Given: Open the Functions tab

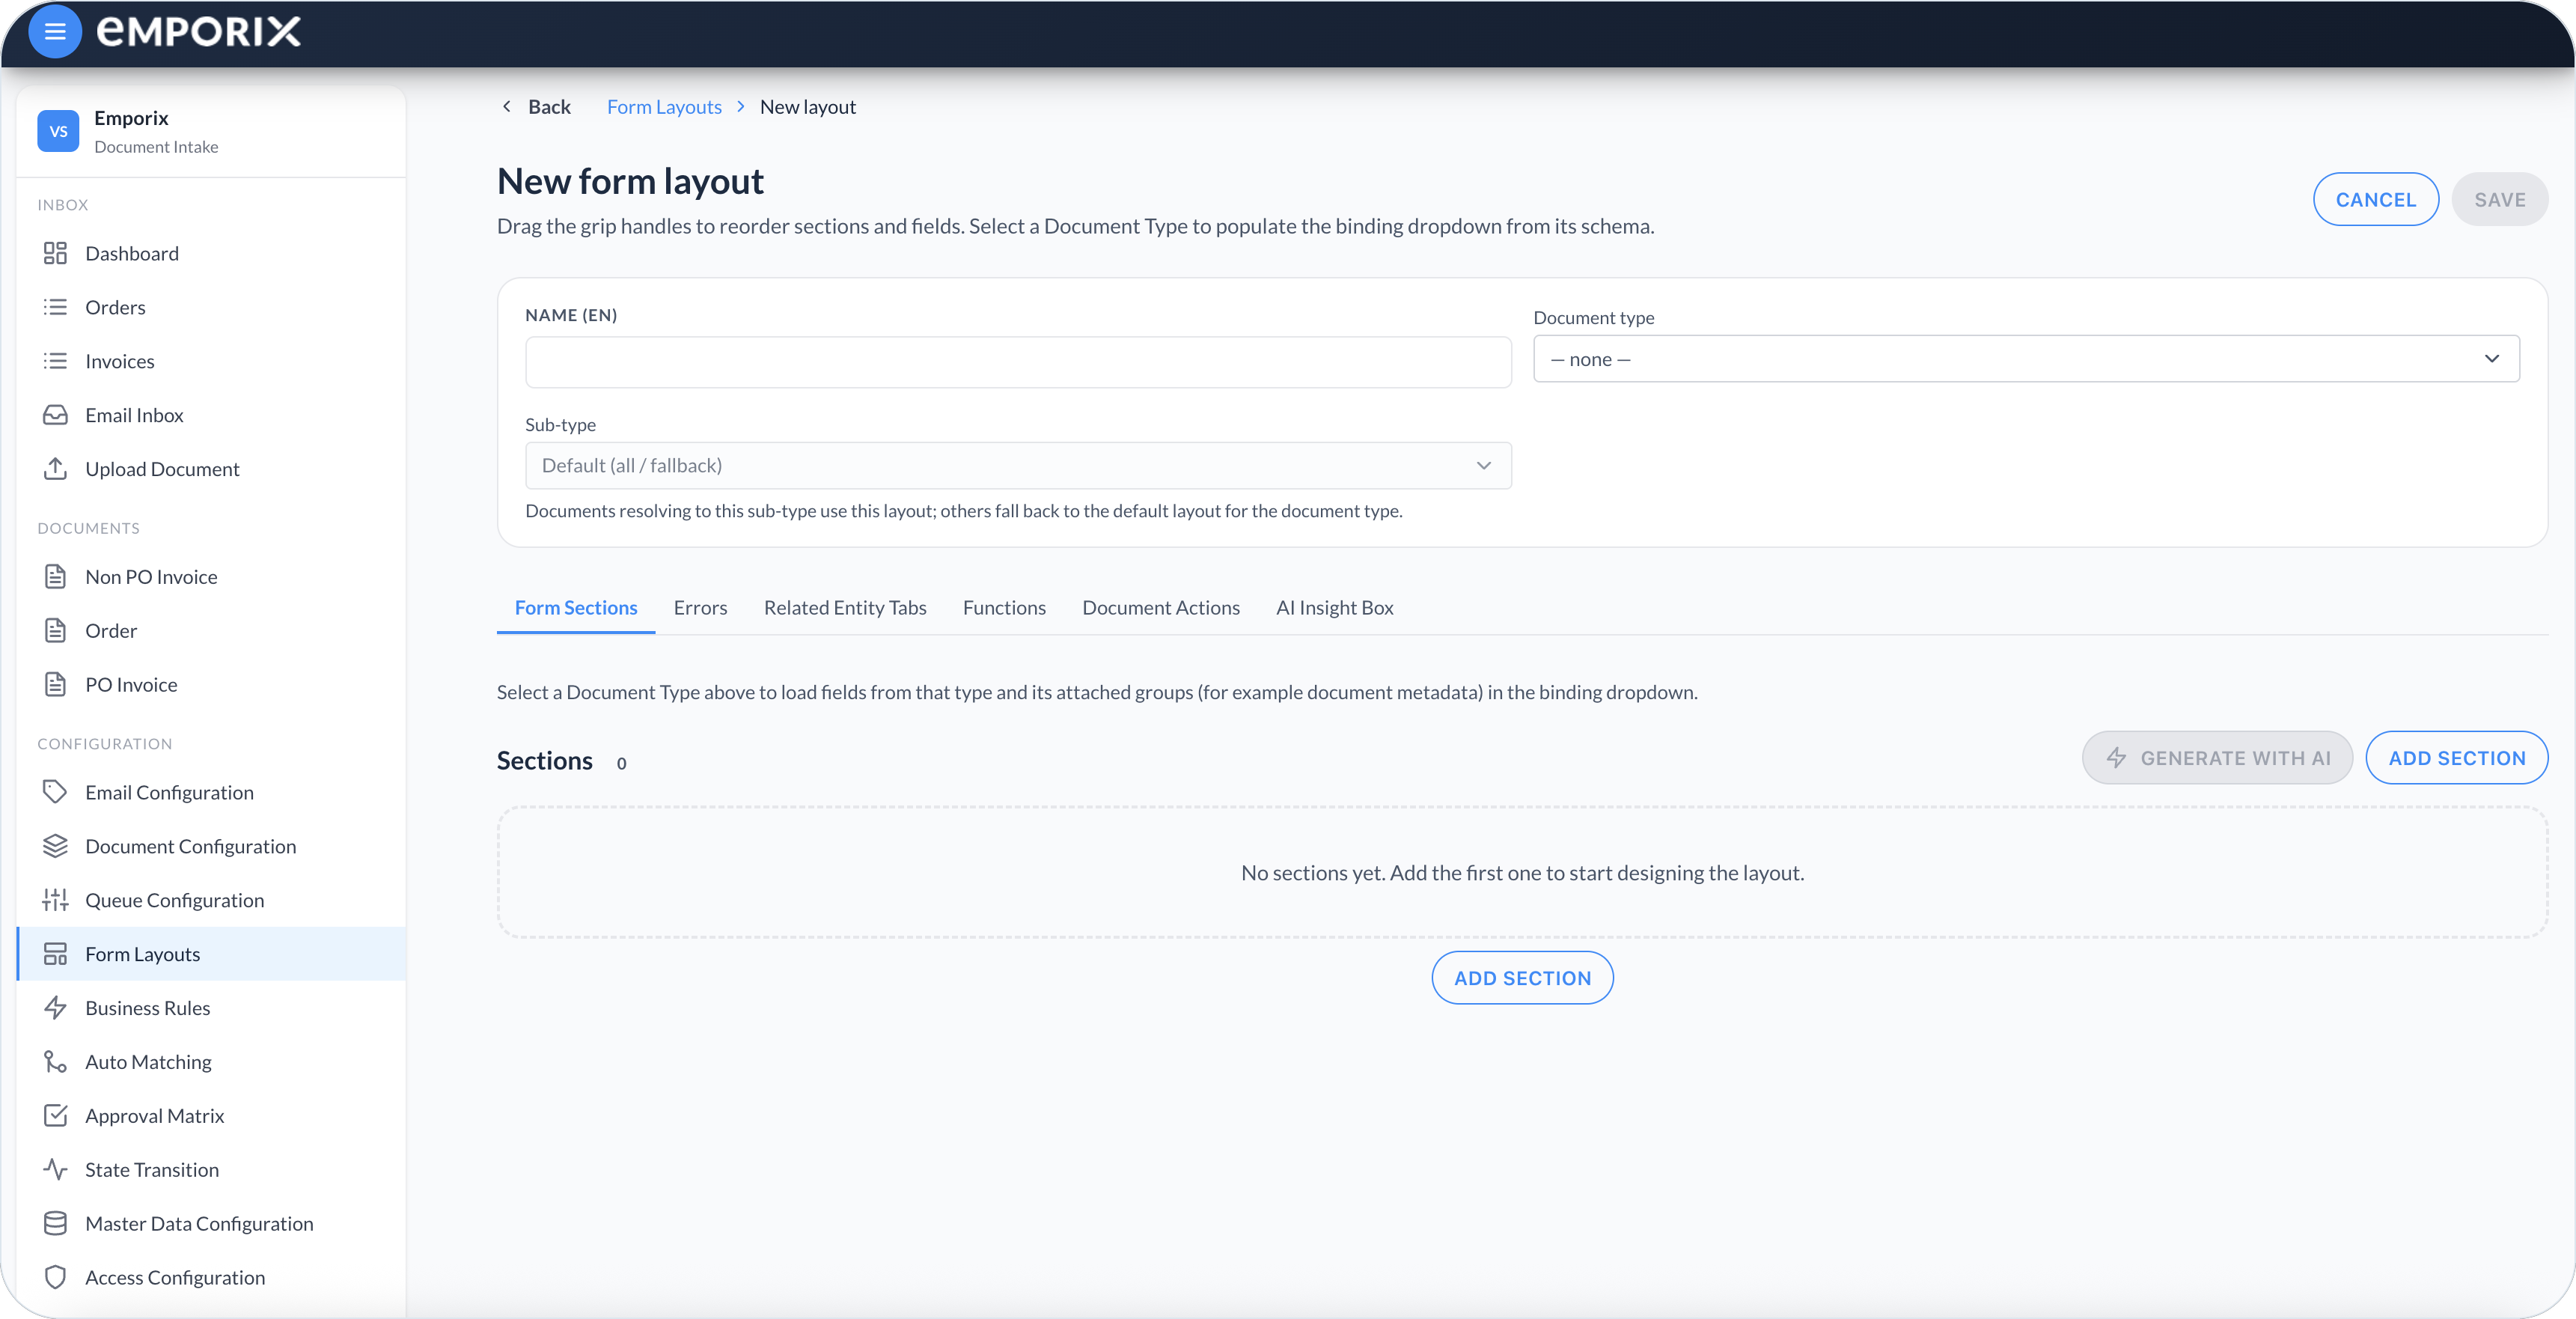Looking at the screenshot, I should click(x=1004, y=608).
